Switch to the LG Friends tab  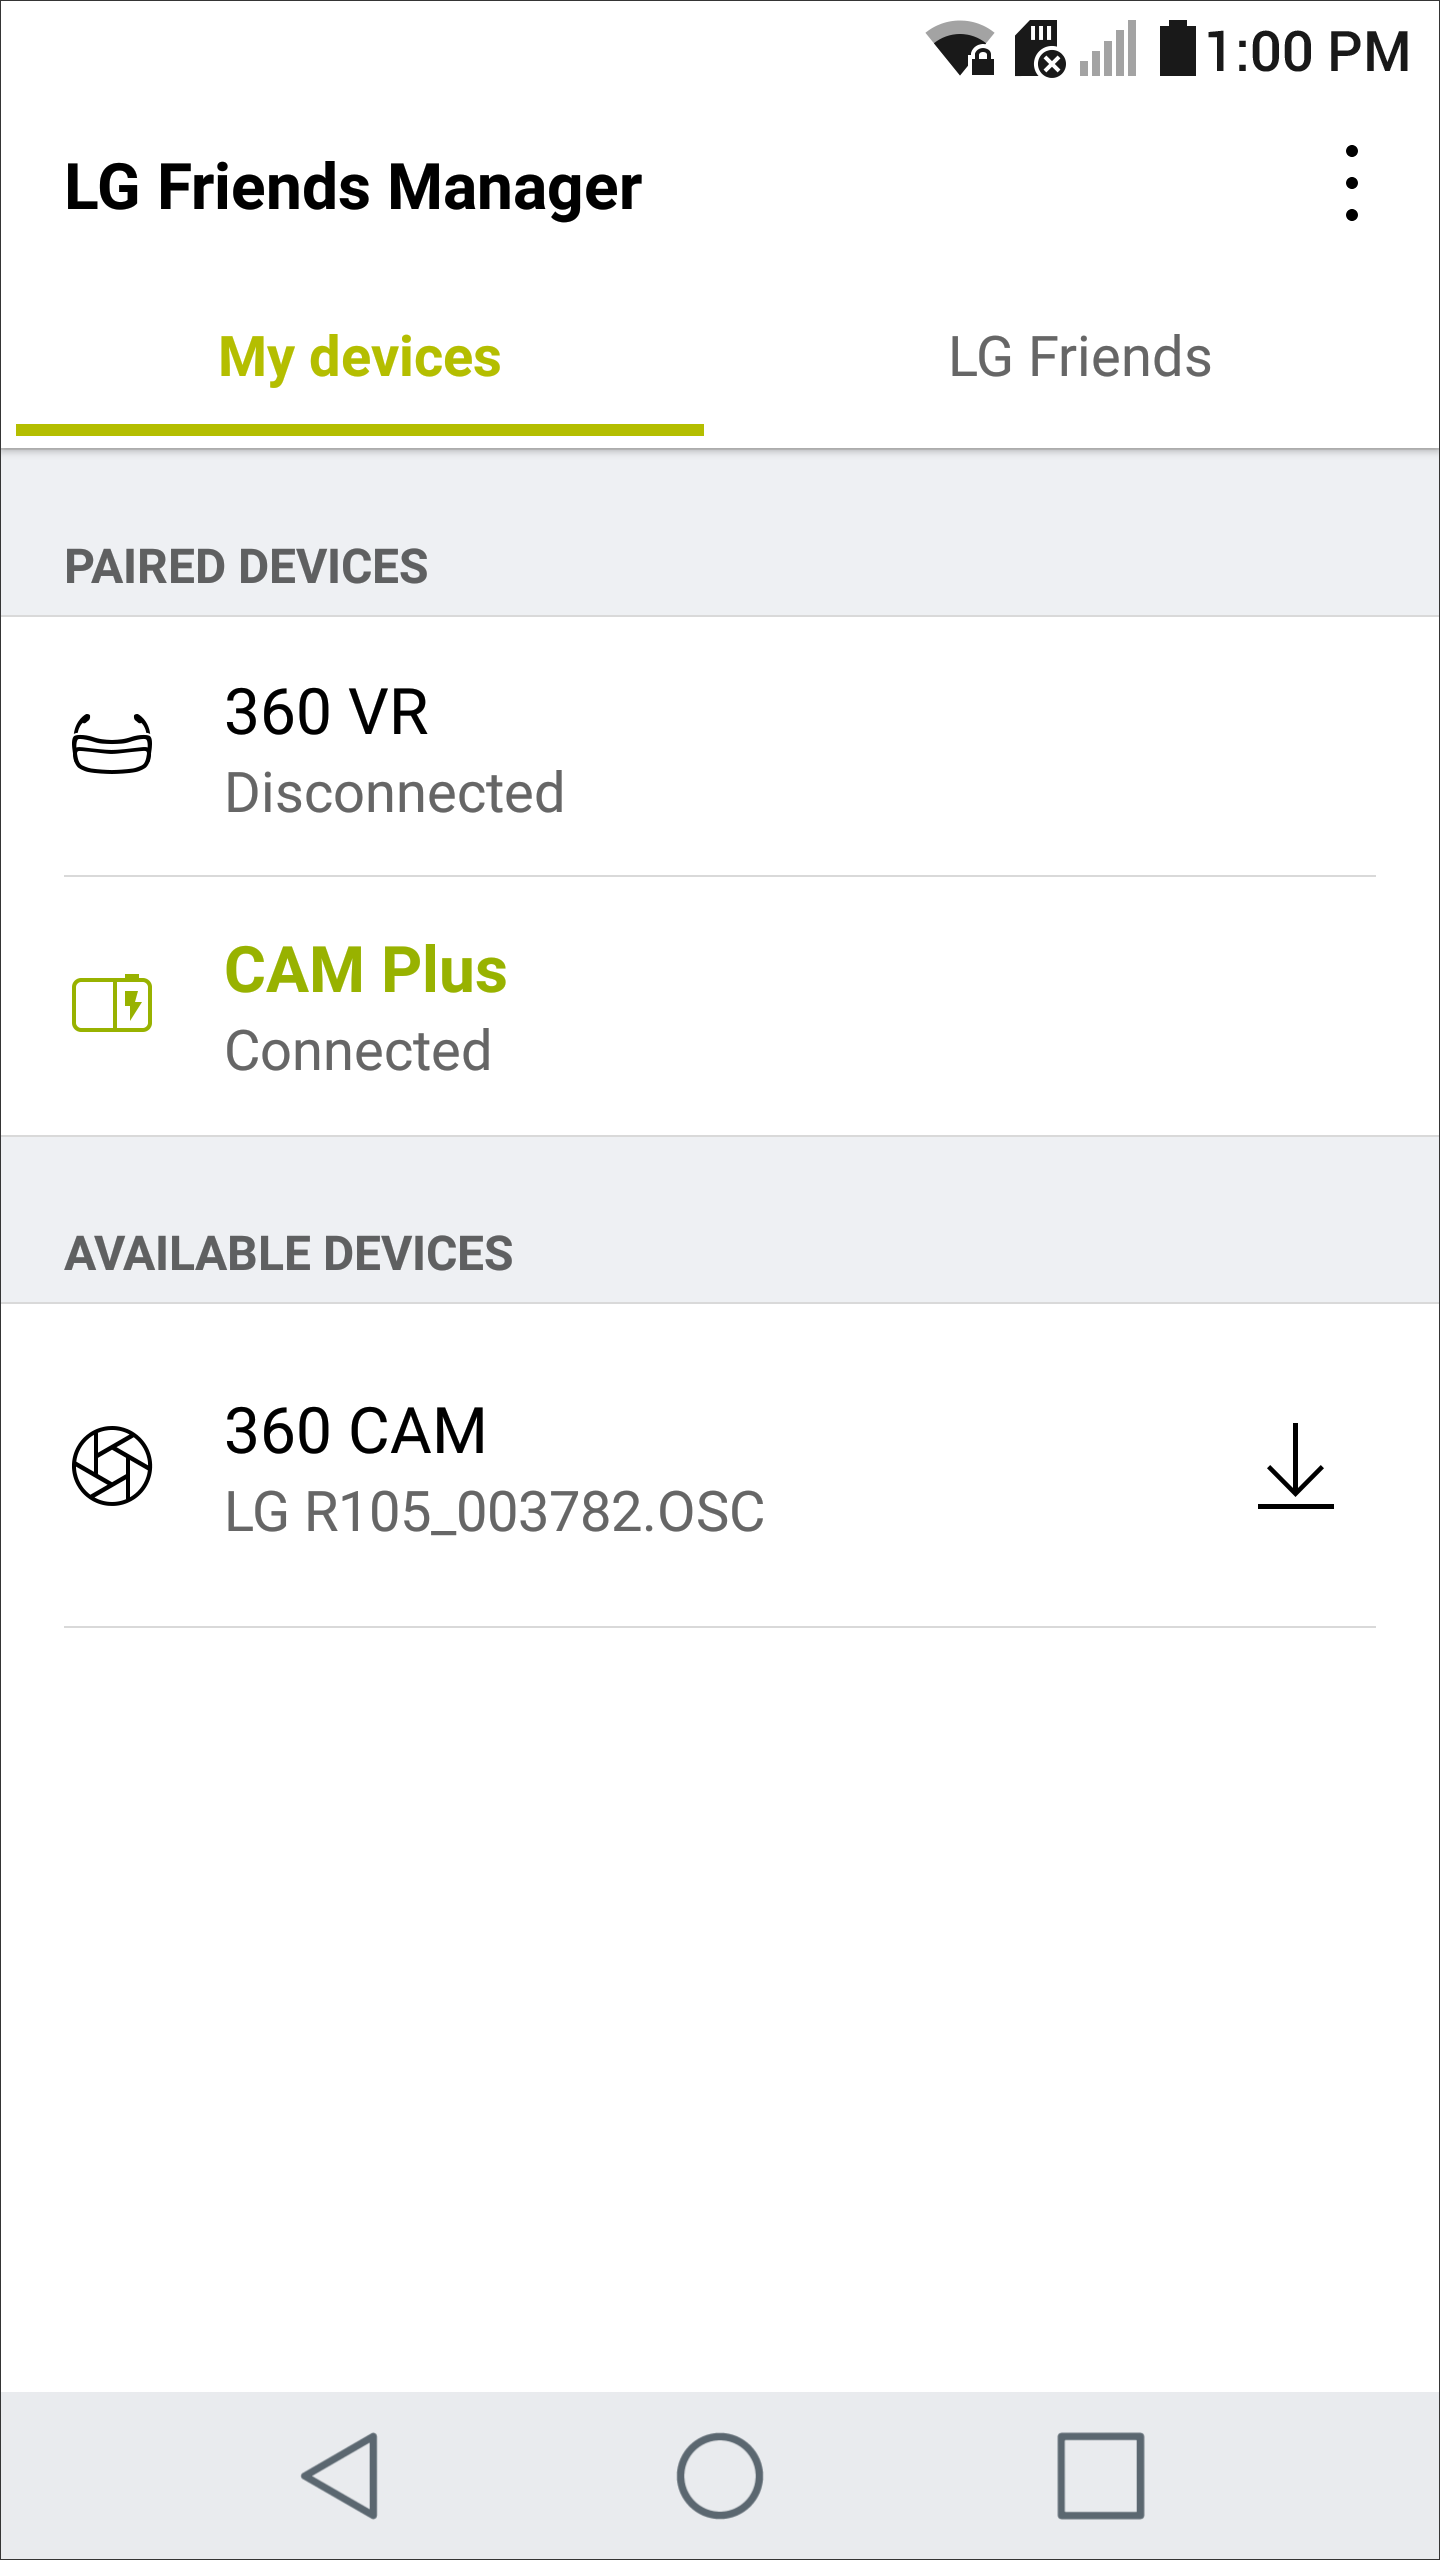(x=1080, y=358)
